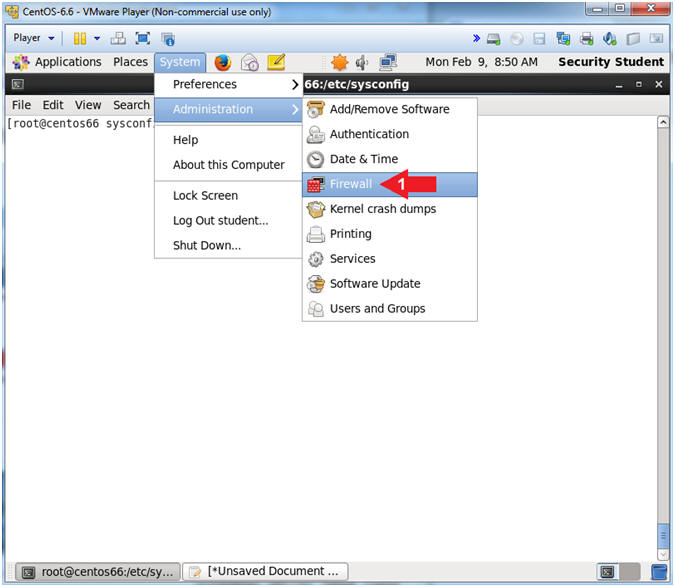Select the Administration submenu item

coord(228,109)
